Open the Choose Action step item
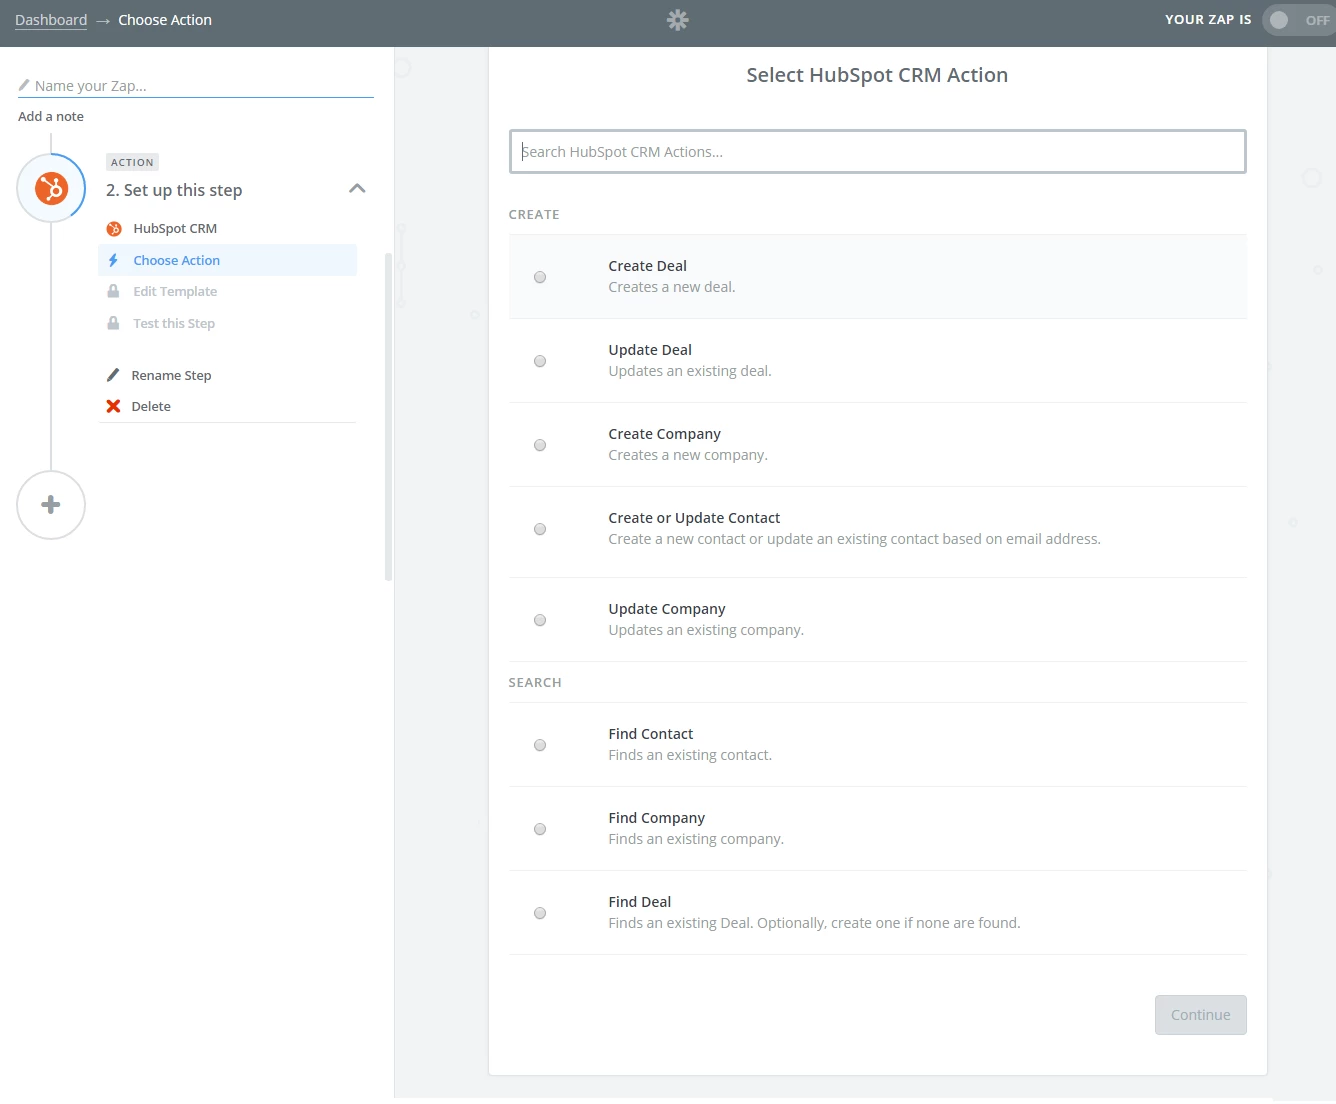 coord(227,260)
